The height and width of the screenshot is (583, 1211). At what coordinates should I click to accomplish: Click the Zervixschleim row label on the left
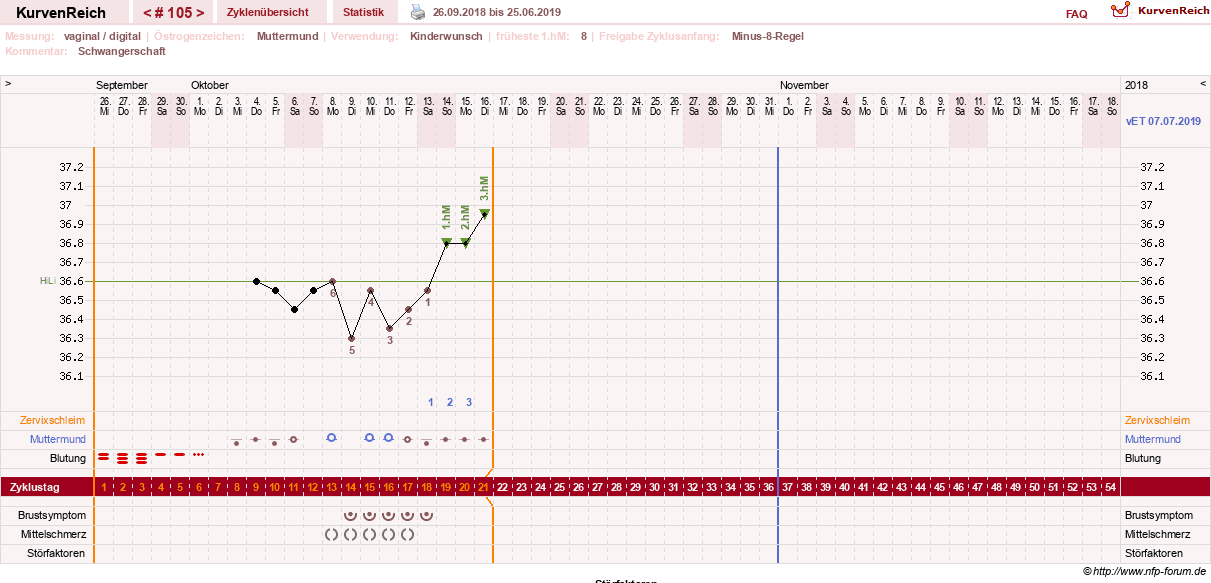(x=53, y=420)
